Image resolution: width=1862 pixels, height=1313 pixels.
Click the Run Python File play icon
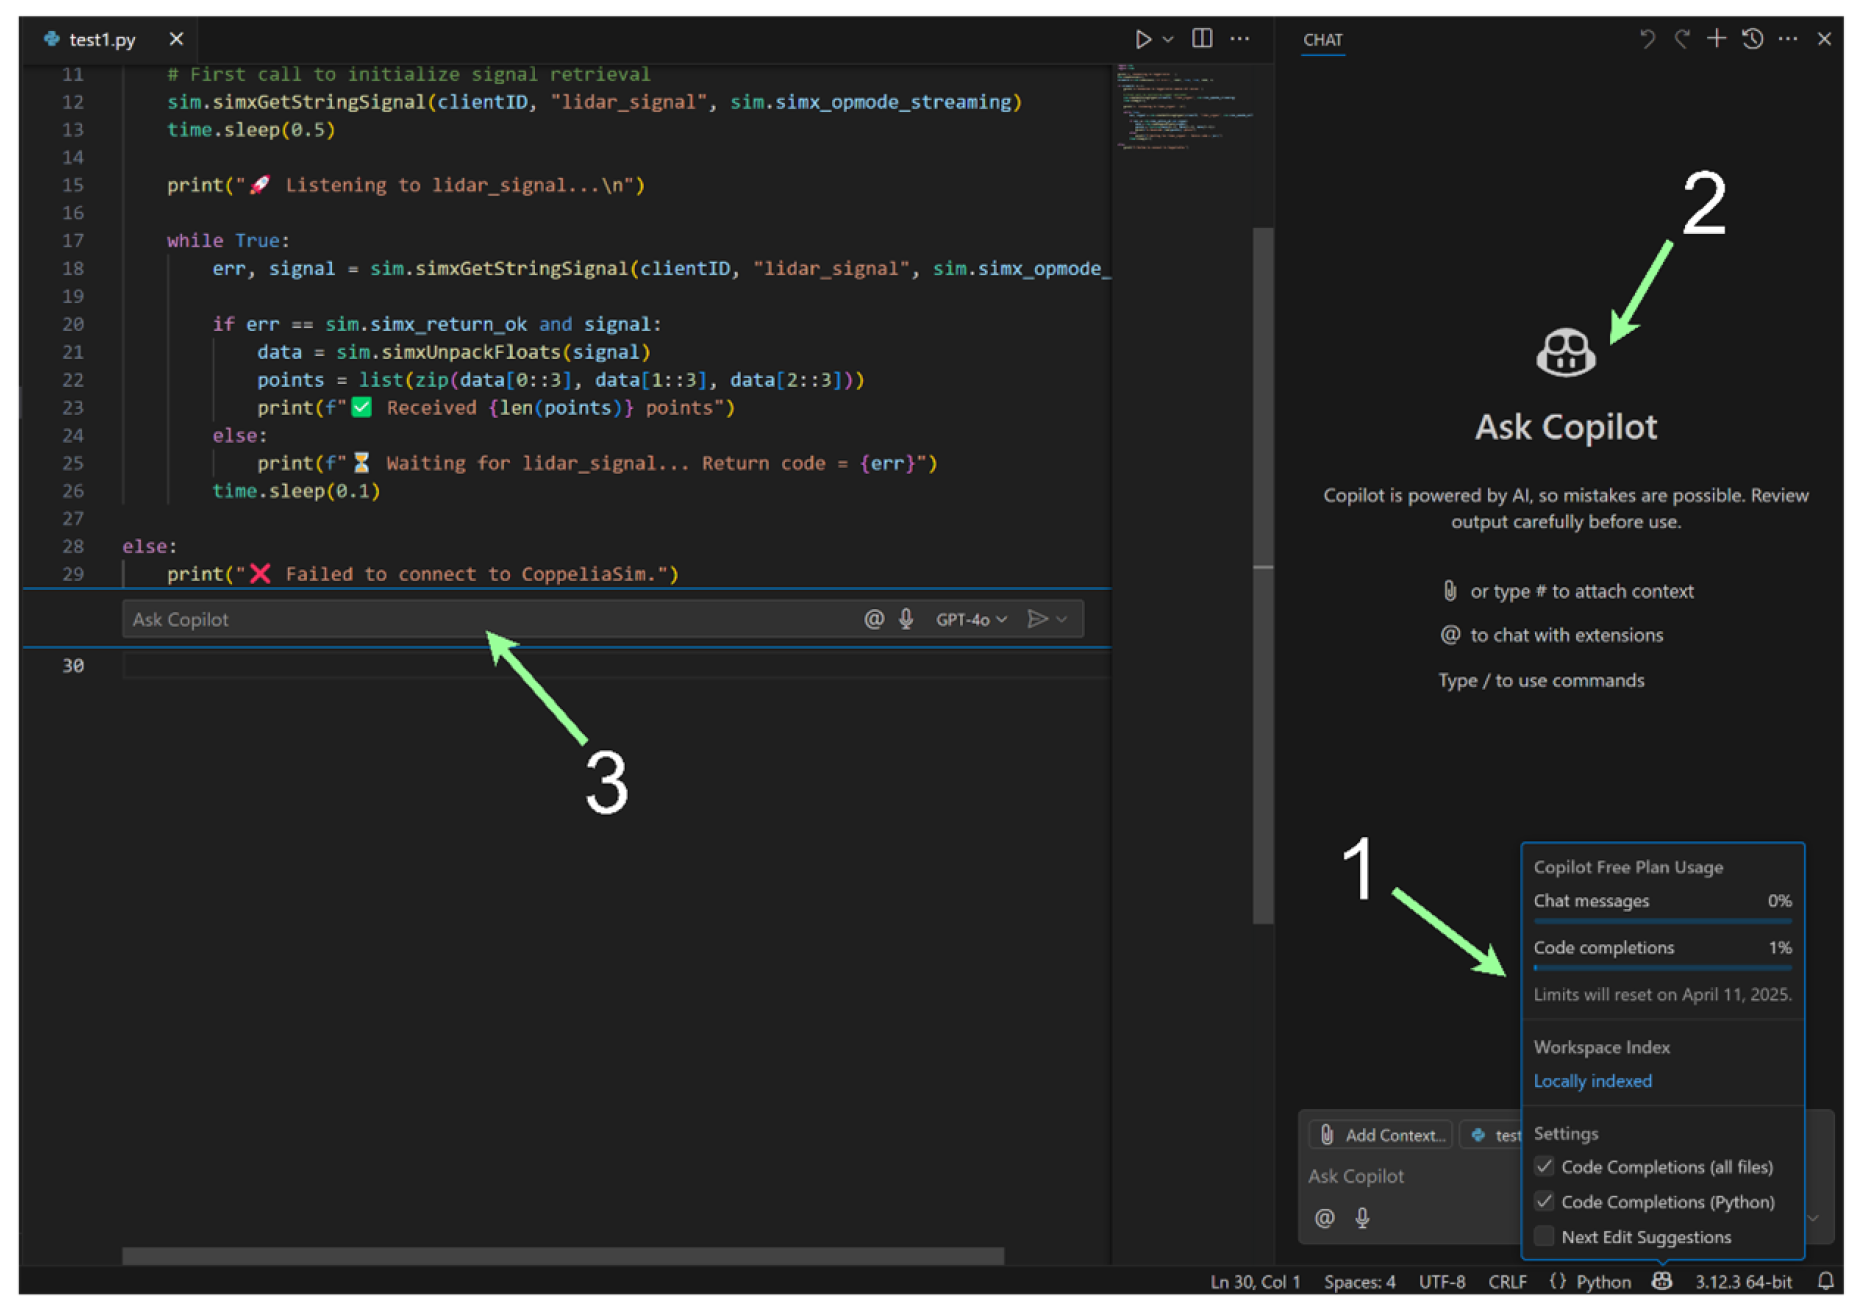coord(1142,39)
